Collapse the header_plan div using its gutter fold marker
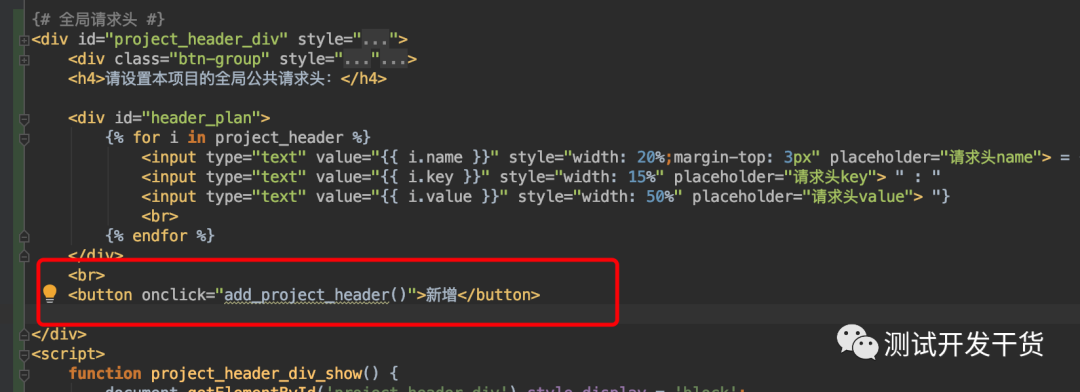The width and height of the screenshot is (1080, 392). 25,118
